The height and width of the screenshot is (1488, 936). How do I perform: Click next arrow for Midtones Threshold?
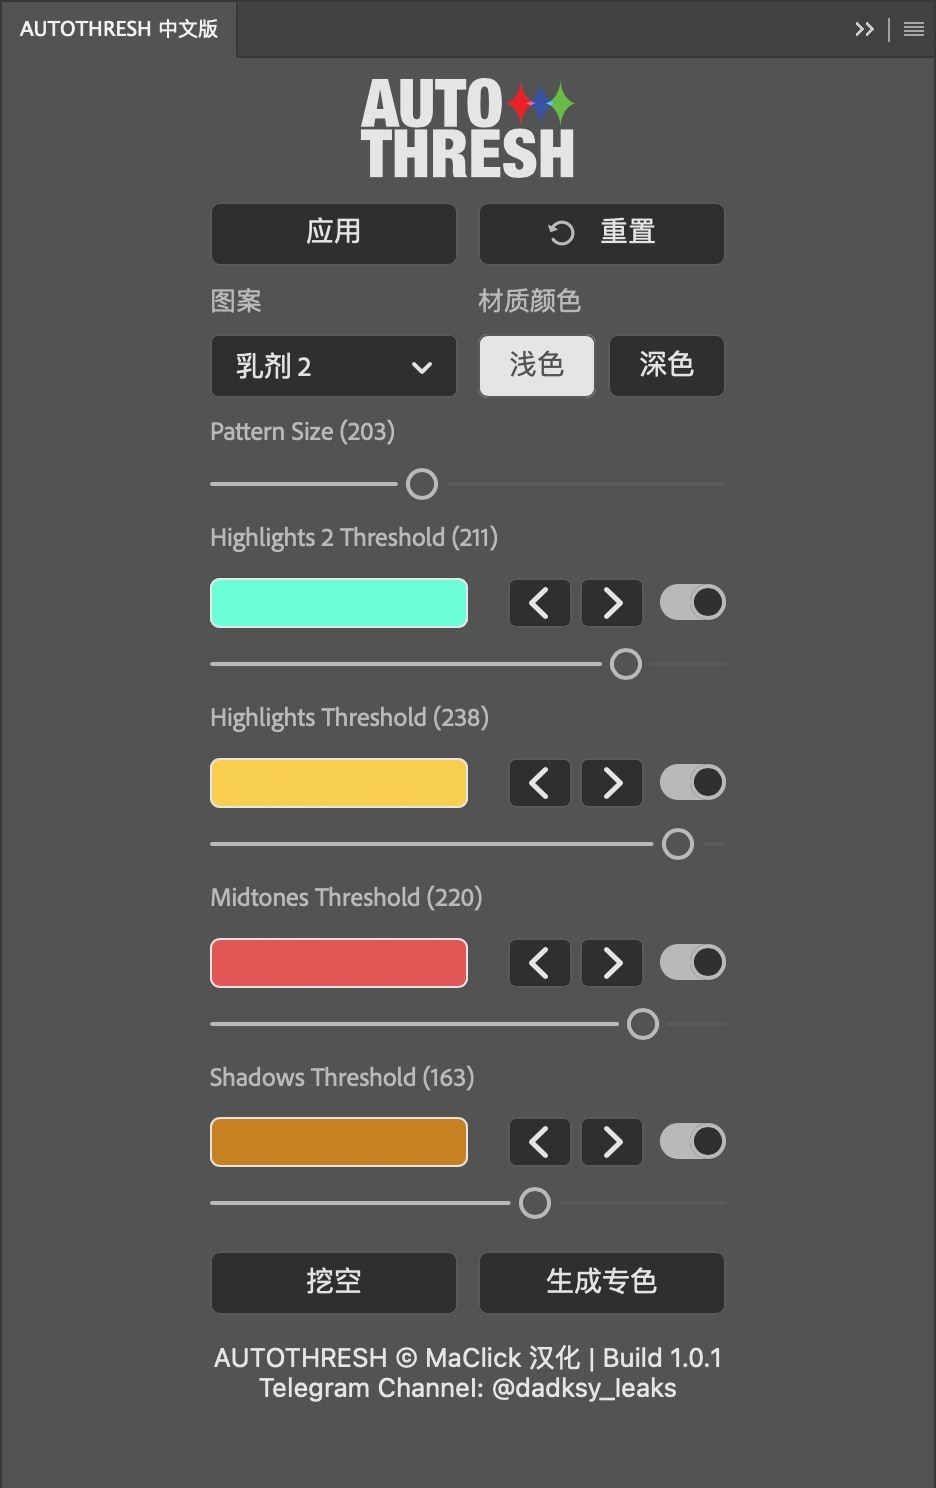[612, 963]
